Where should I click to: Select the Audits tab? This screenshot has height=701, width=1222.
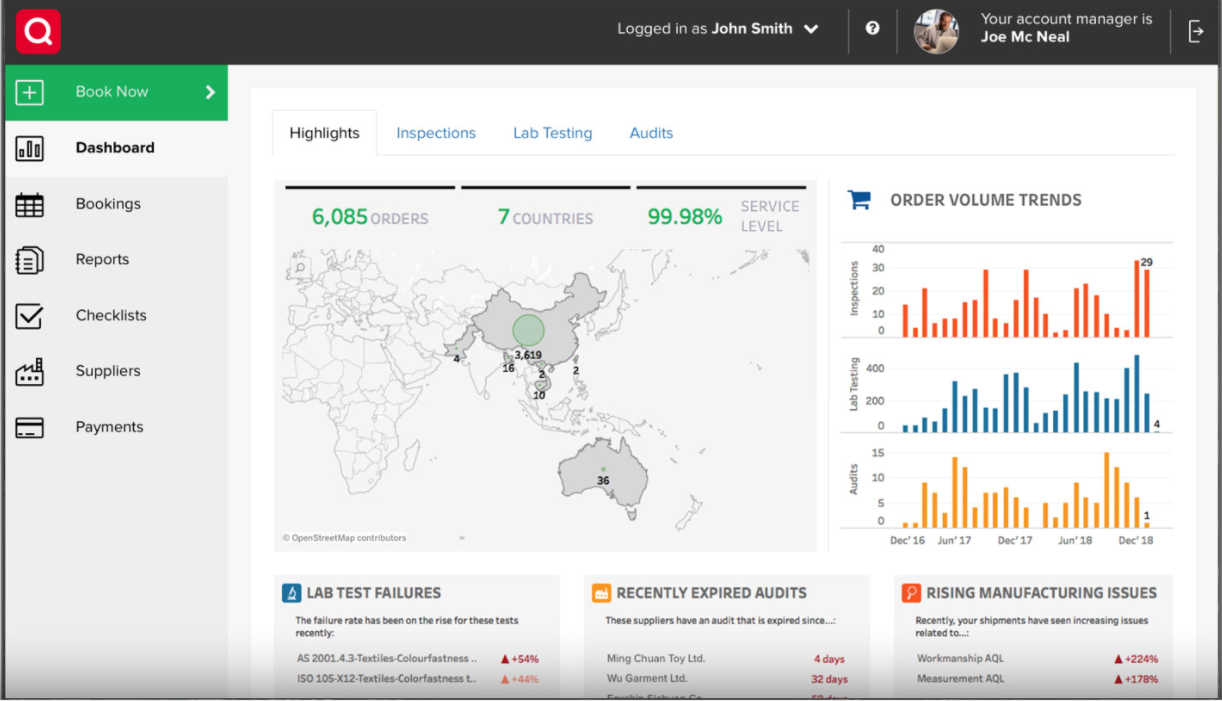point(651,133)
